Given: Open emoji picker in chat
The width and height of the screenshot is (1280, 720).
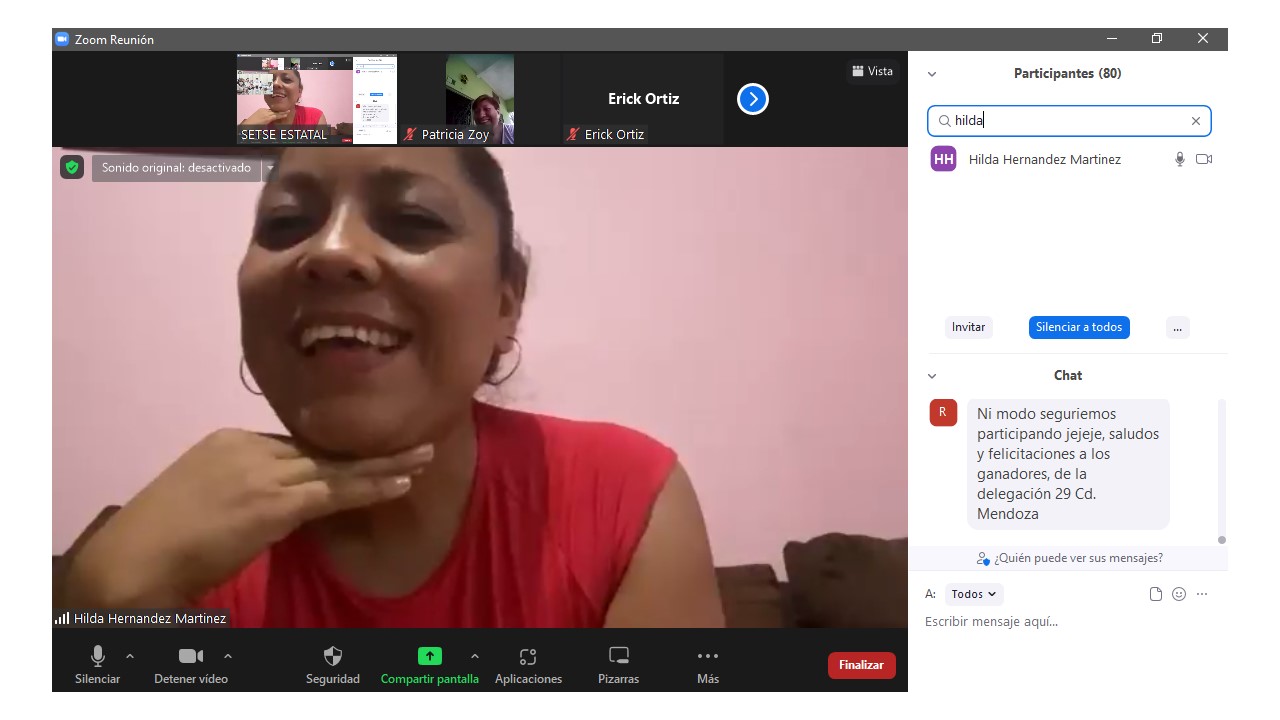Looking at the screenshot, I should 1179,594.
